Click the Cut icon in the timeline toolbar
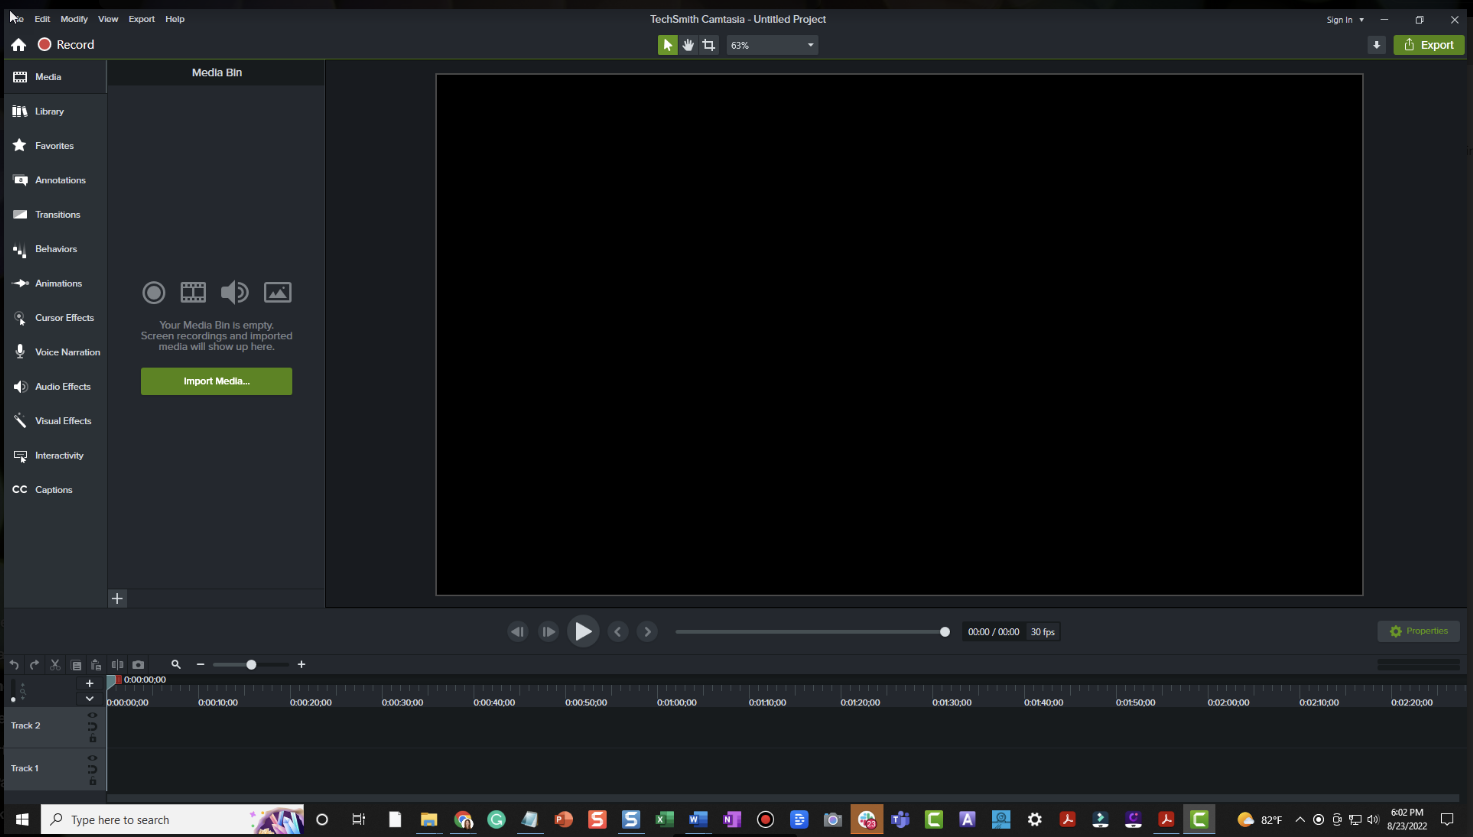1473x837 pixels. [55, 664]
